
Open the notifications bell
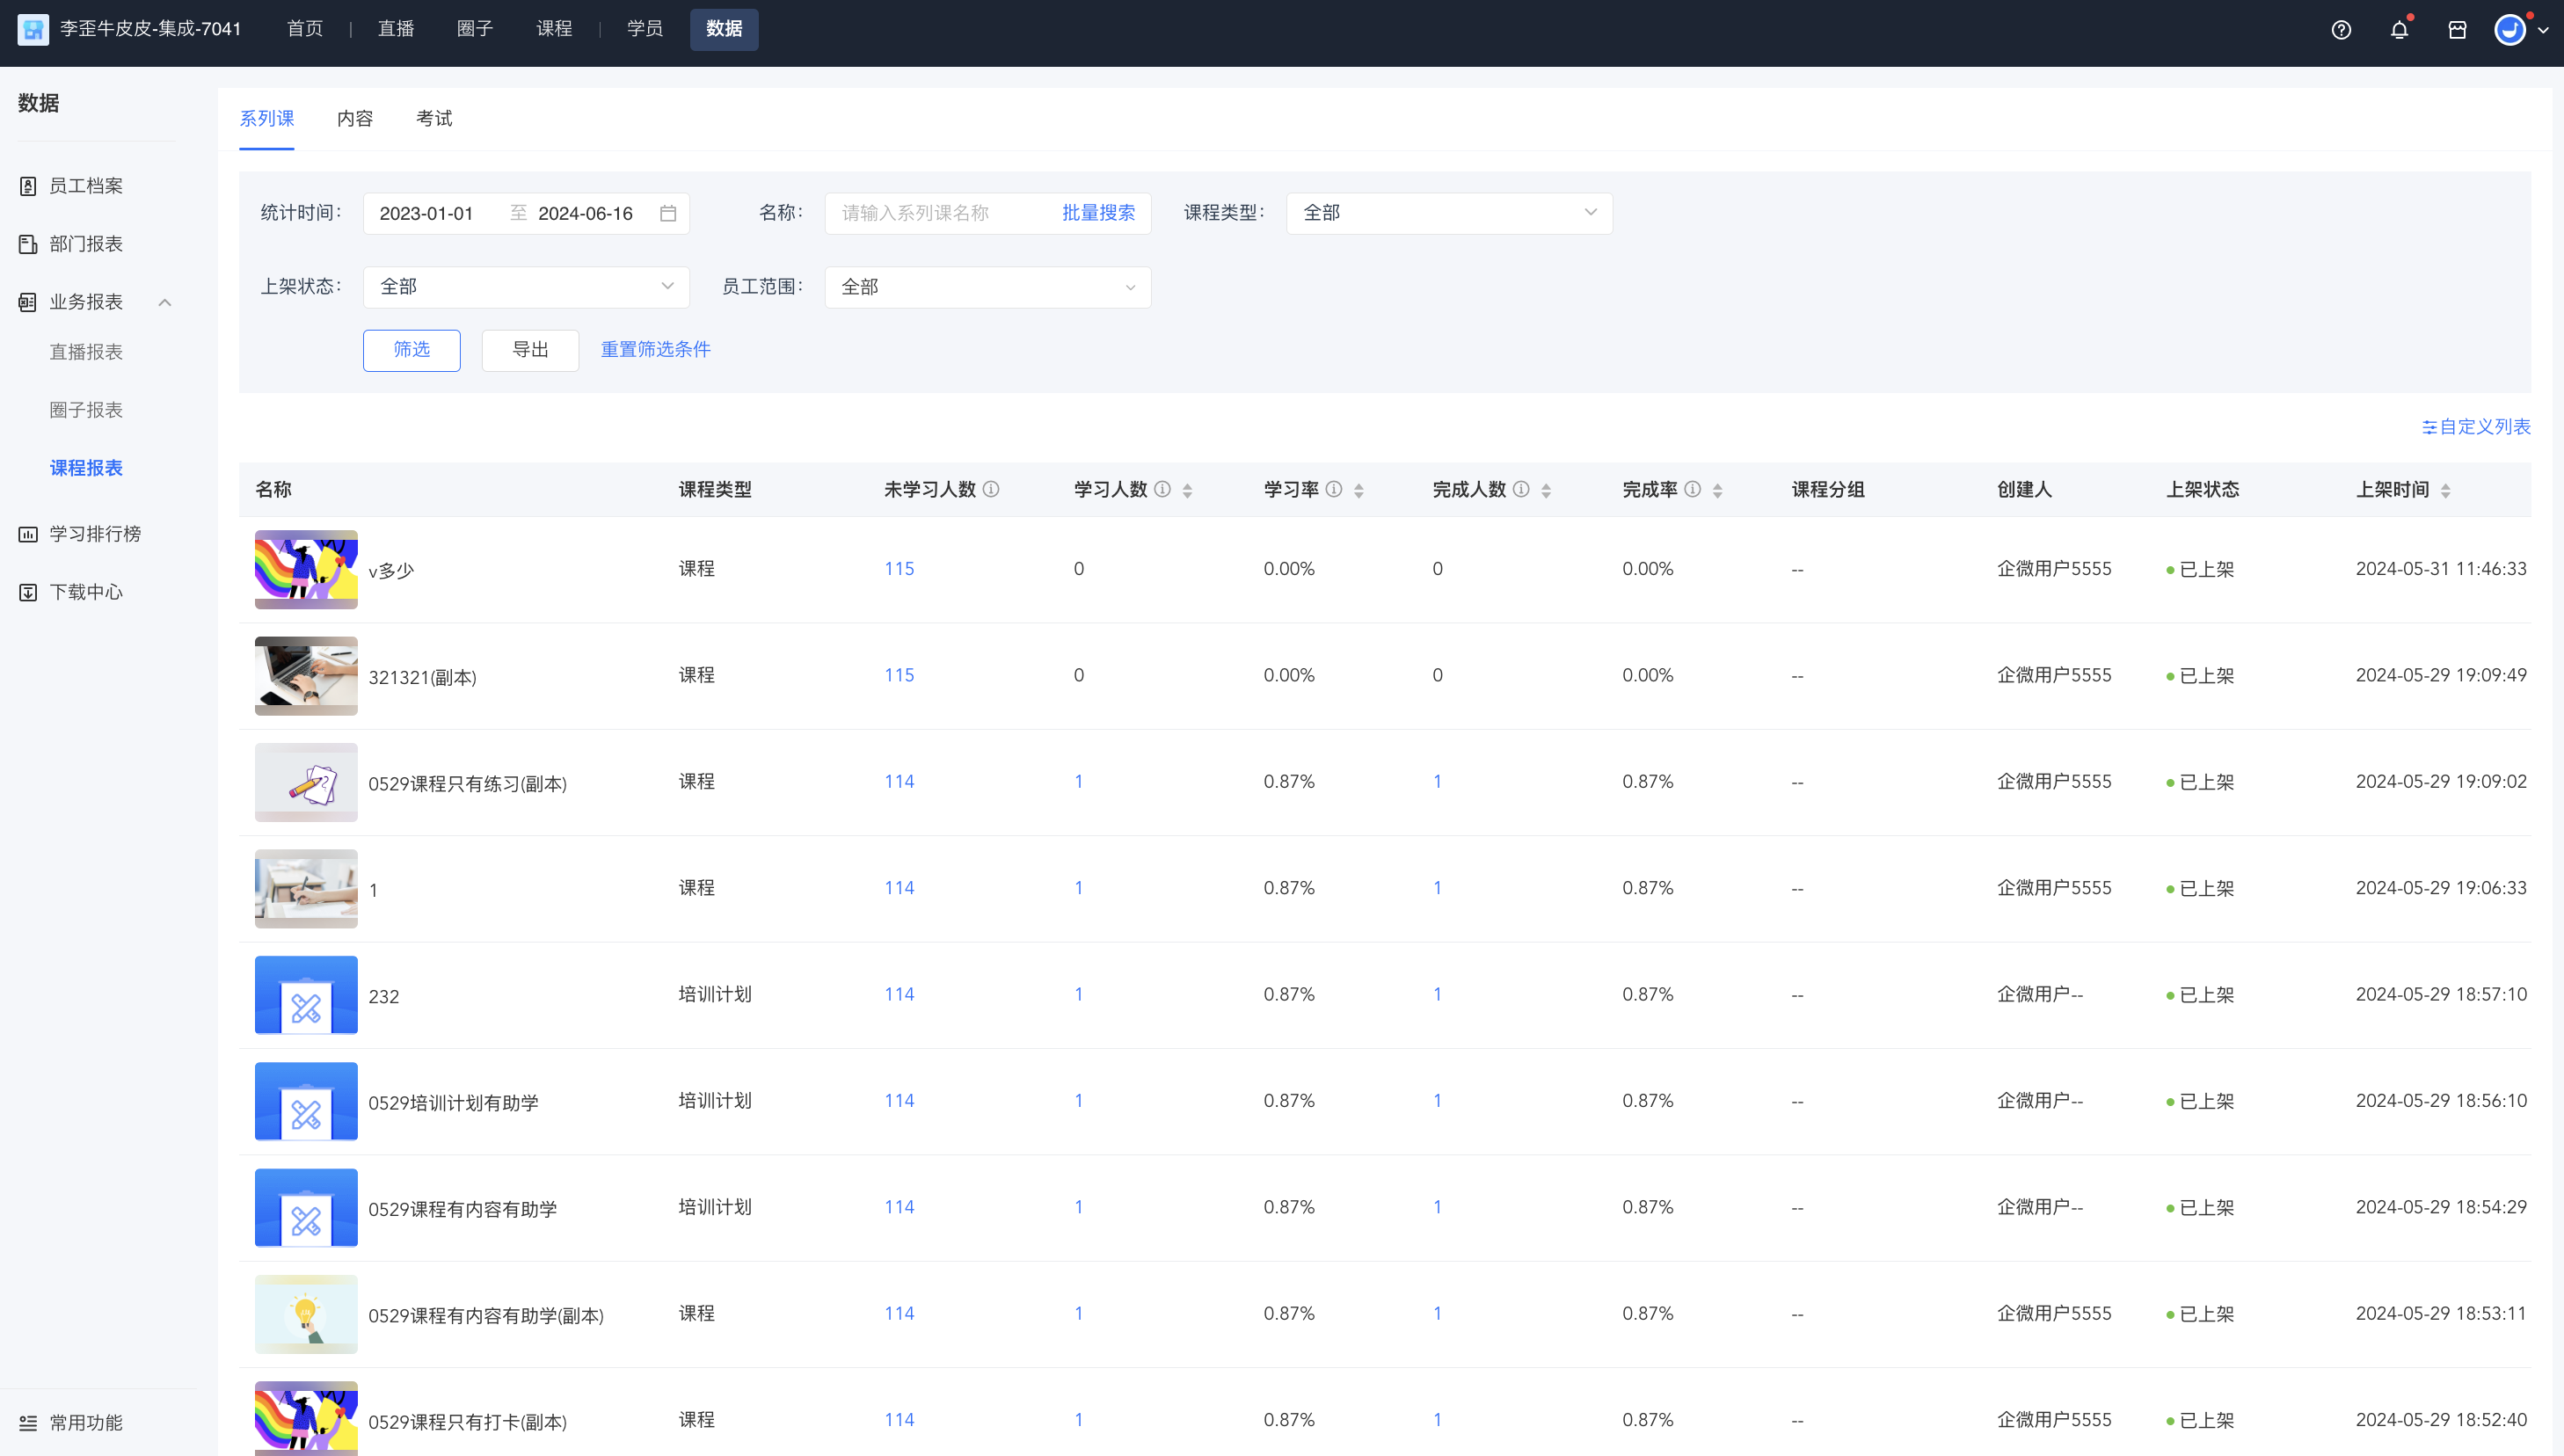coord(2399,30)
